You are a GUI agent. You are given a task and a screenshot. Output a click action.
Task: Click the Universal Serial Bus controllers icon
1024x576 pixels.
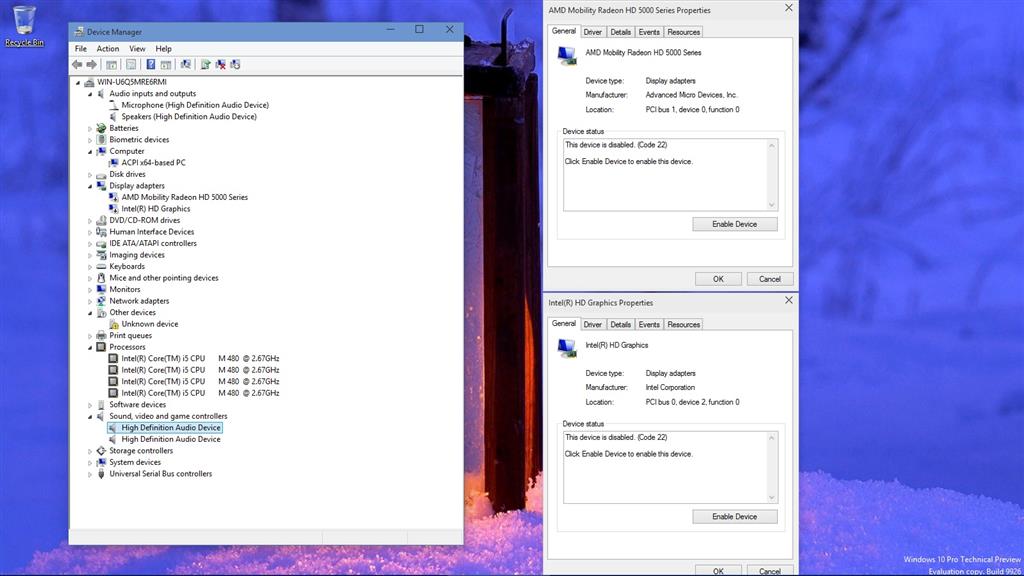(101, 474)
